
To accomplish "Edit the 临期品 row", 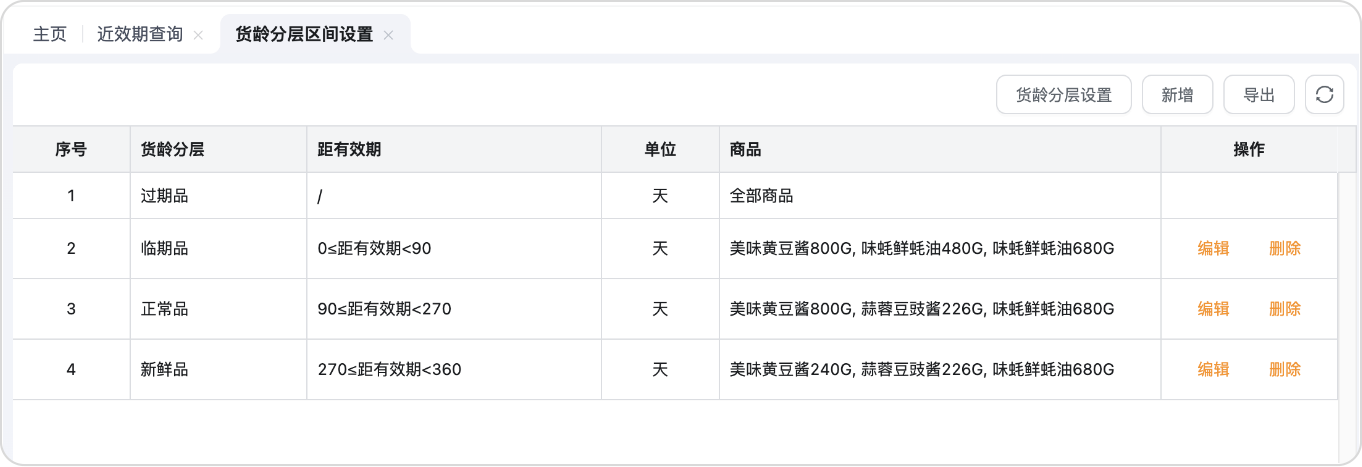I will tap(1213, 249).
